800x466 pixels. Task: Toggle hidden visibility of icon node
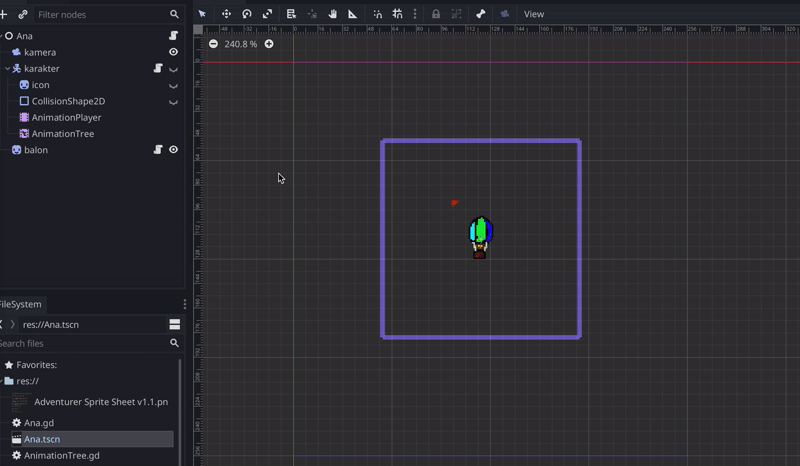click(173, 86)
